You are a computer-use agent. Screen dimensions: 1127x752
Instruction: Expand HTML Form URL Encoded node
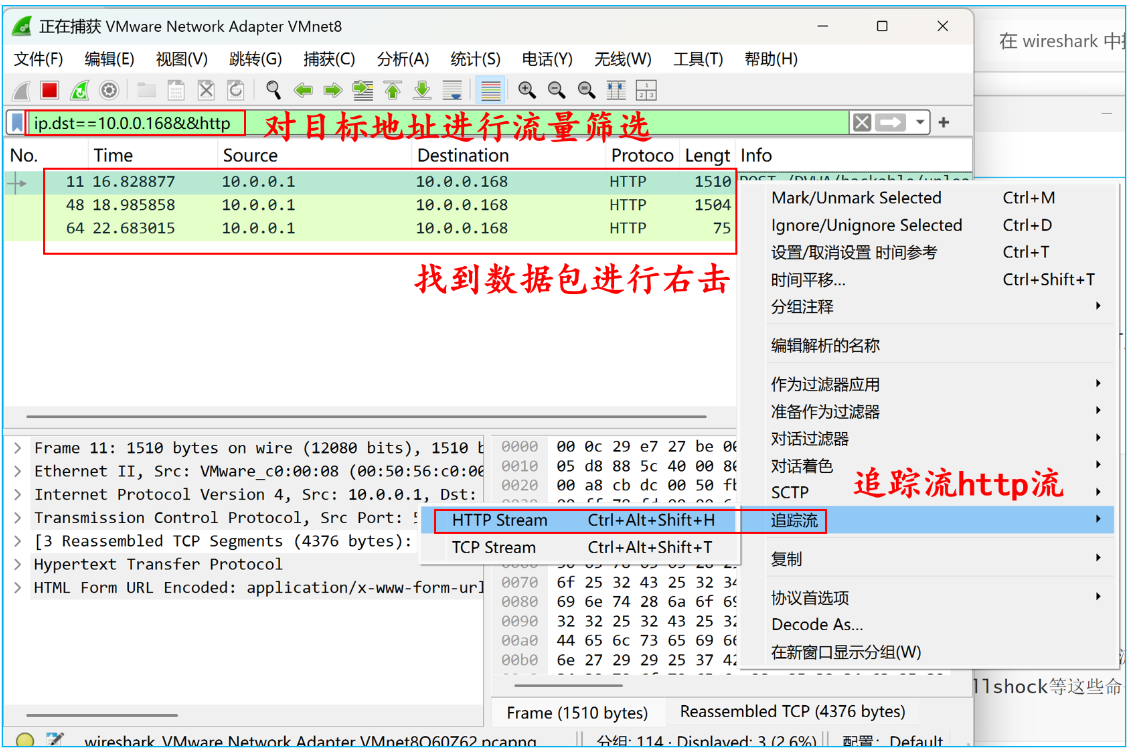pyautogui.click(x=18, y=588)
